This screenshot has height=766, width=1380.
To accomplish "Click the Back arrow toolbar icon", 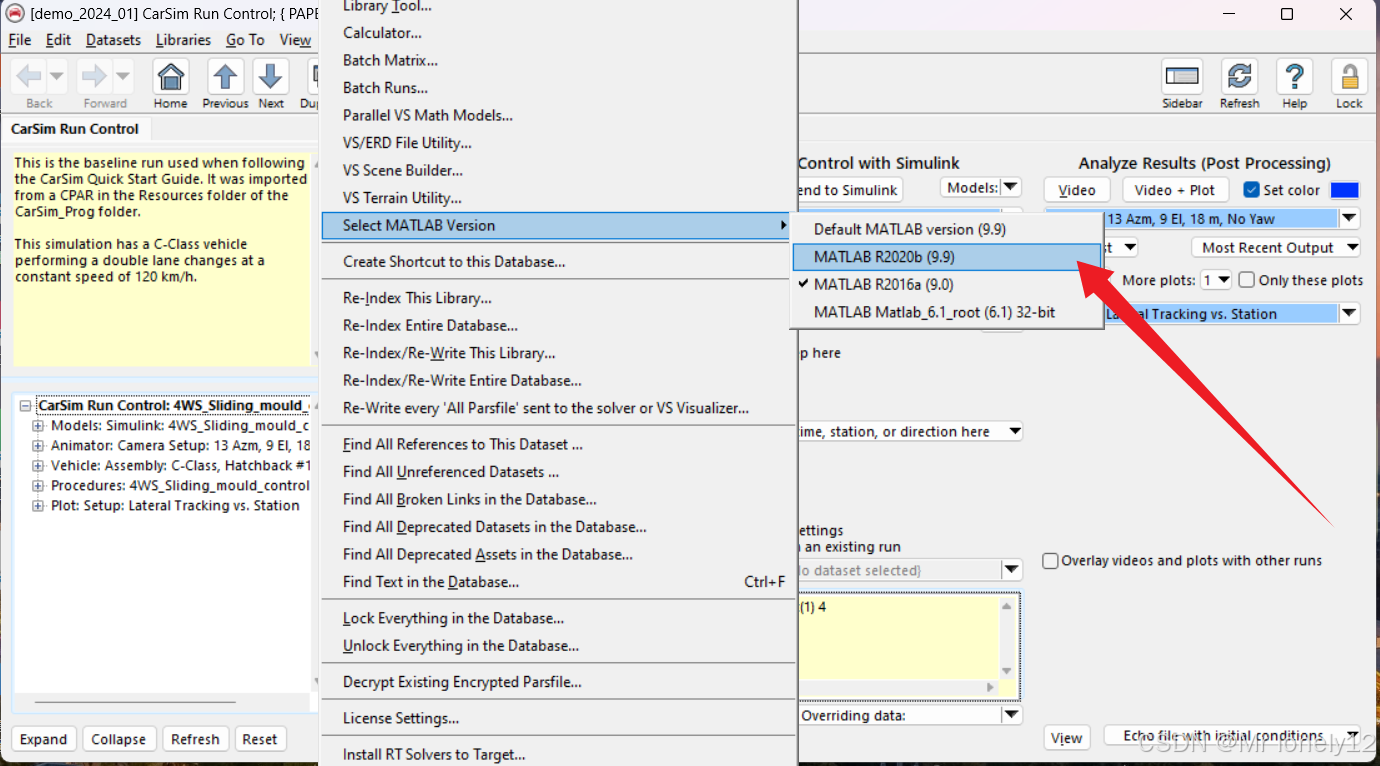I will (x=30, y=76).
